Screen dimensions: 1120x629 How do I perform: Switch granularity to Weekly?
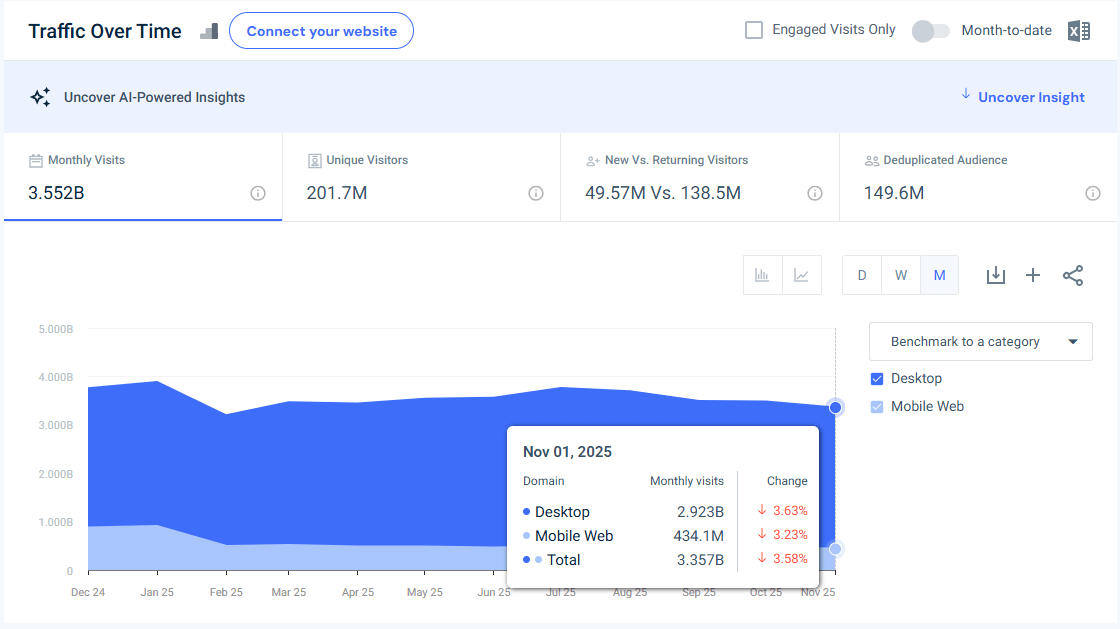[x=900, y=274]
